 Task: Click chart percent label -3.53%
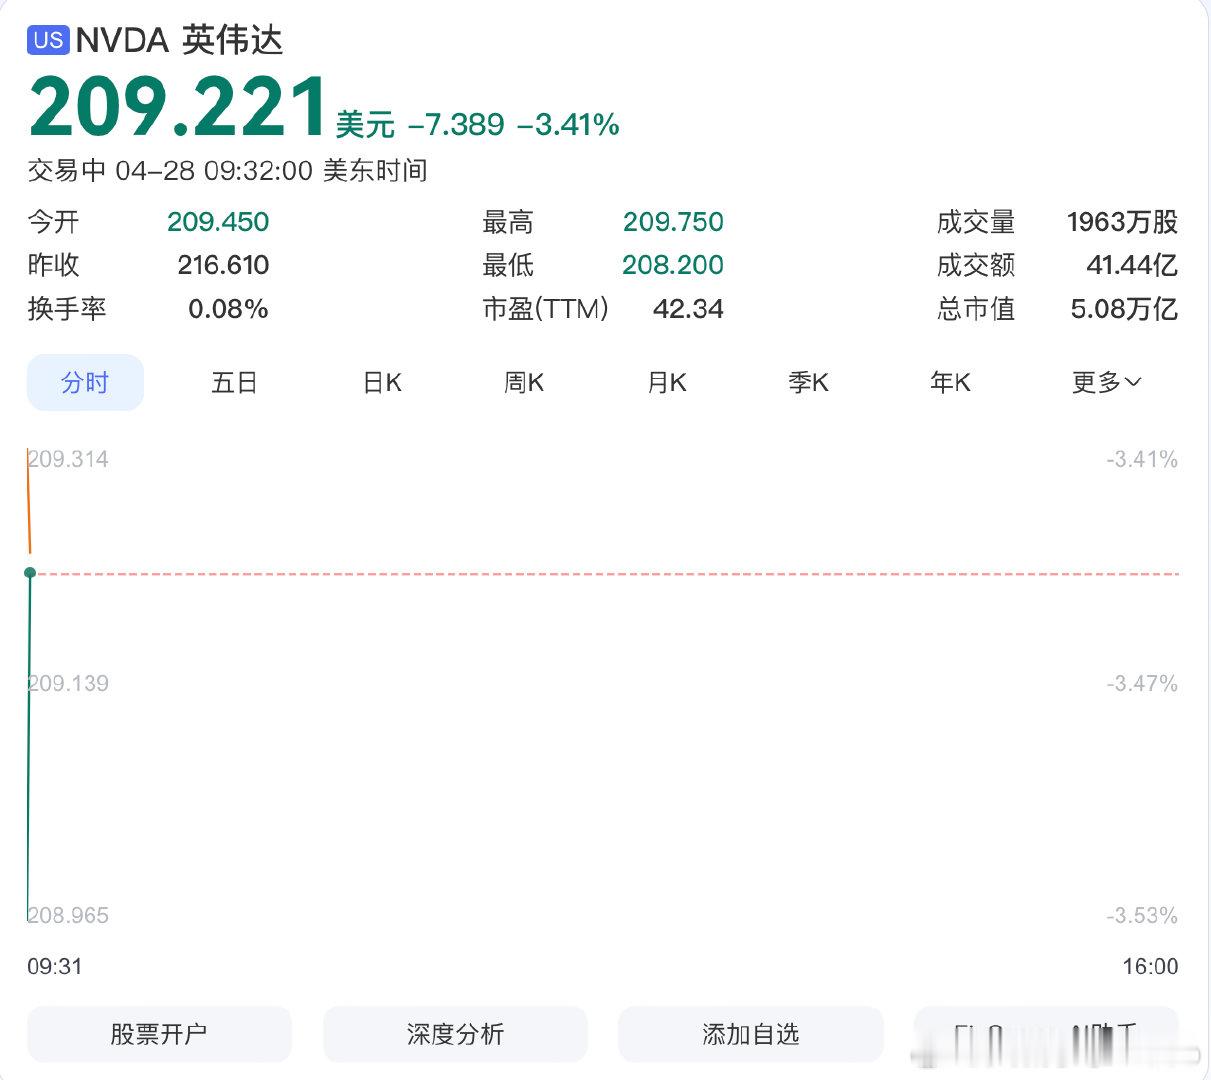pyautogui.click(x=1142, y=916)
